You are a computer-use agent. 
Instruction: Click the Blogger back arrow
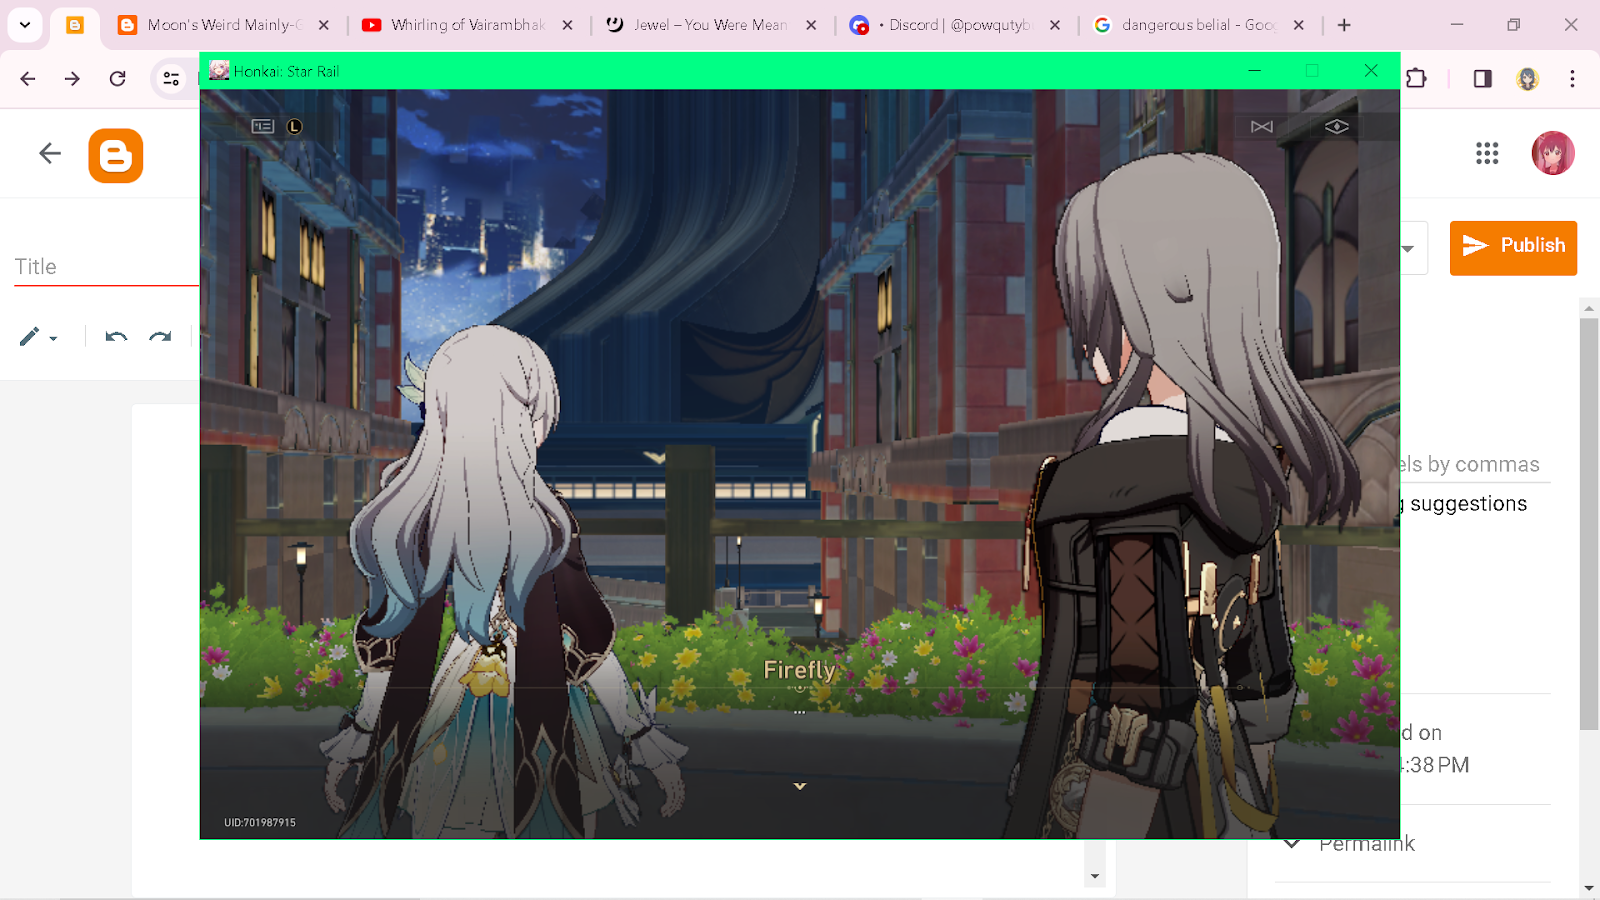[50, 153]
